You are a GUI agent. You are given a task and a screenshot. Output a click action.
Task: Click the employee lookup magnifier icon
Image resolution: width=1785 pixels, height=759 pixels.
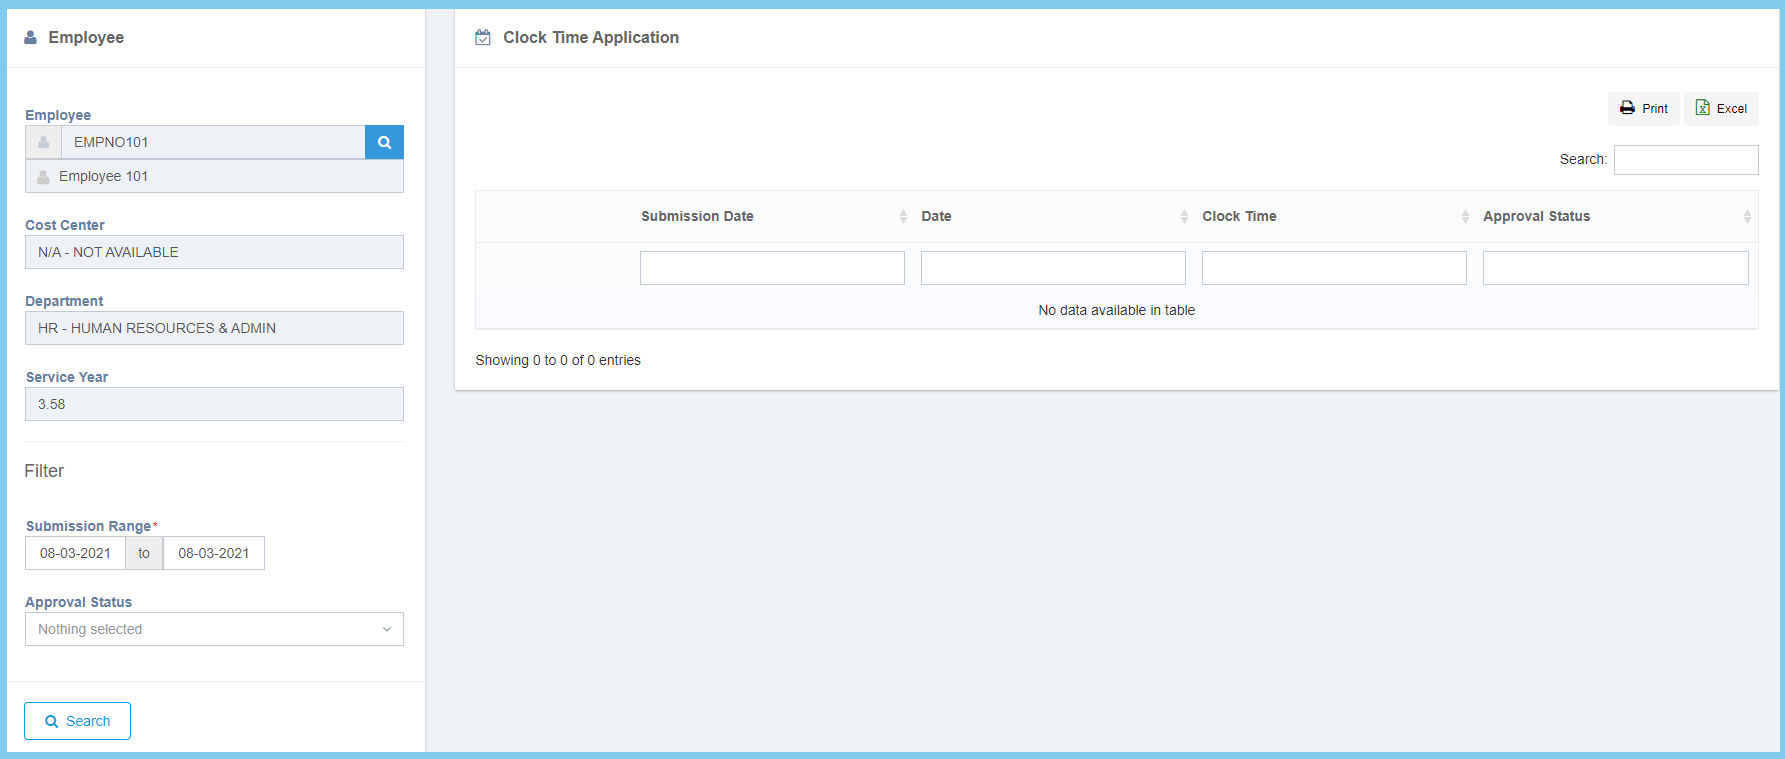click(x=384, y=142)
